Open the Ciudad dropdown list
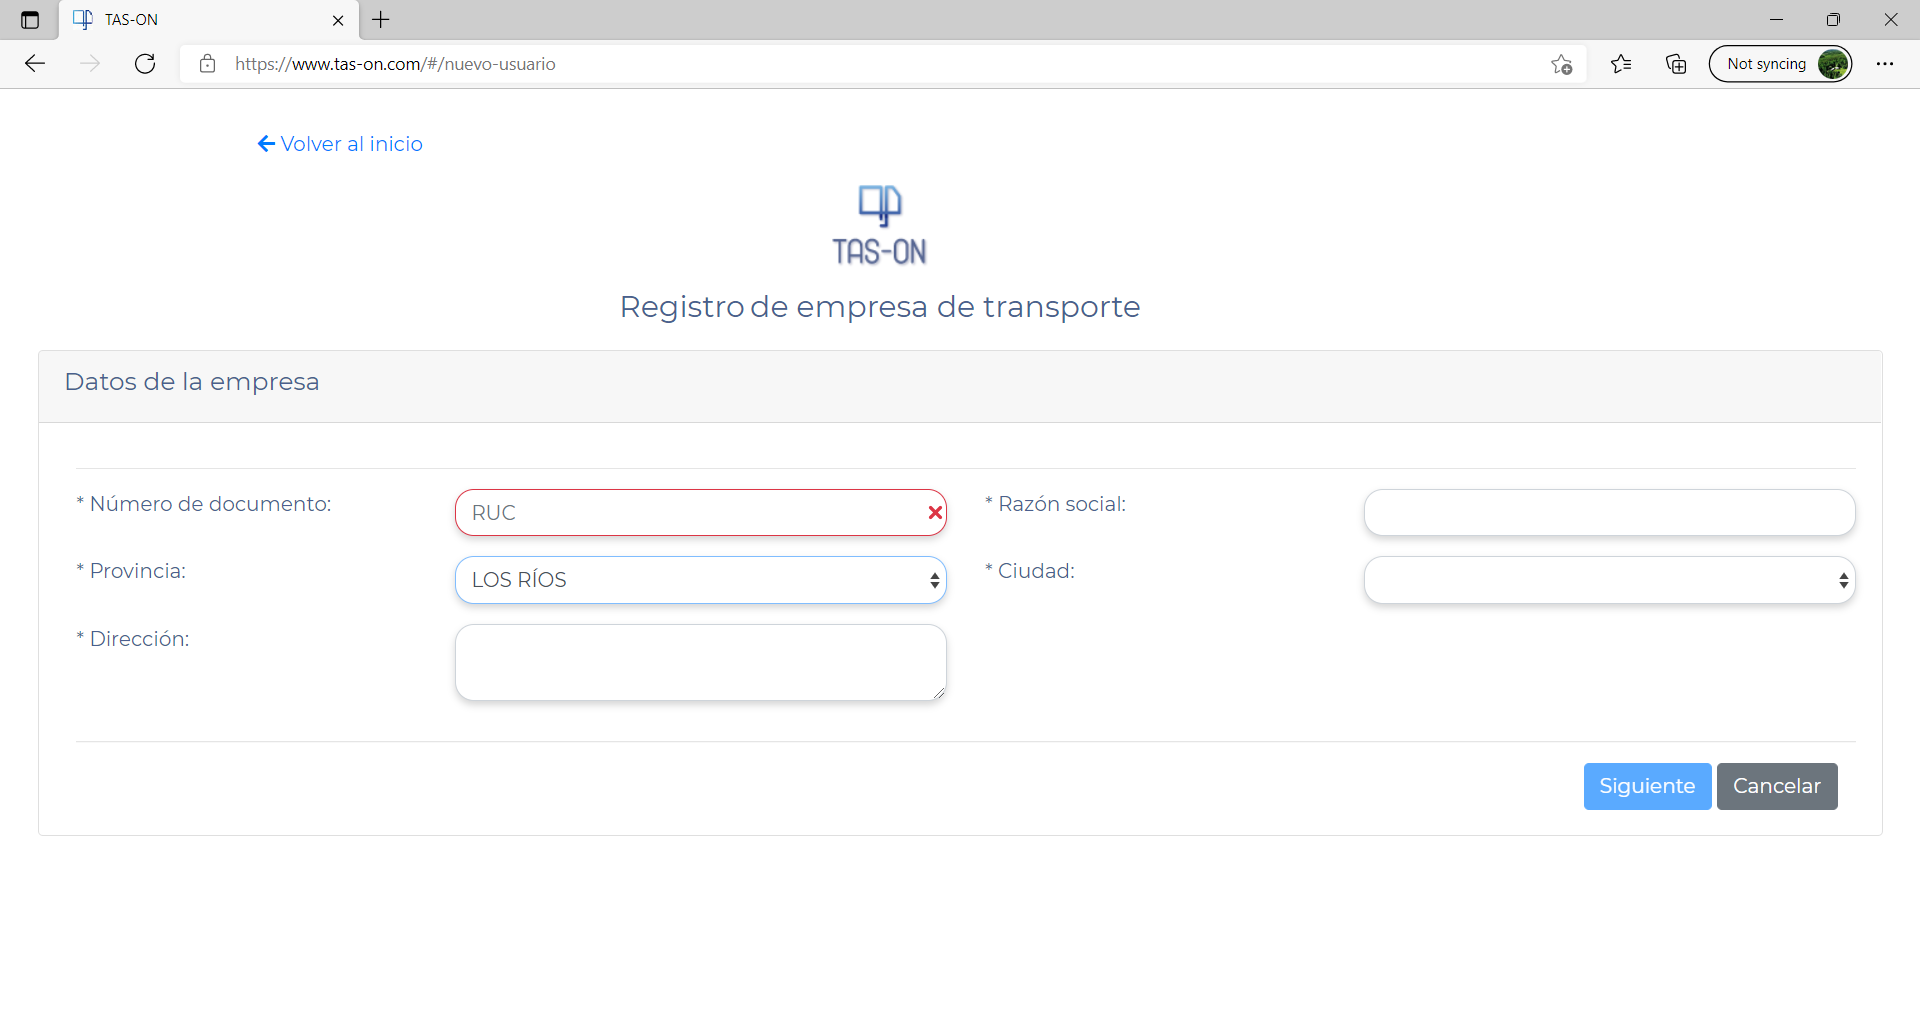 (x=1609, y=580)
